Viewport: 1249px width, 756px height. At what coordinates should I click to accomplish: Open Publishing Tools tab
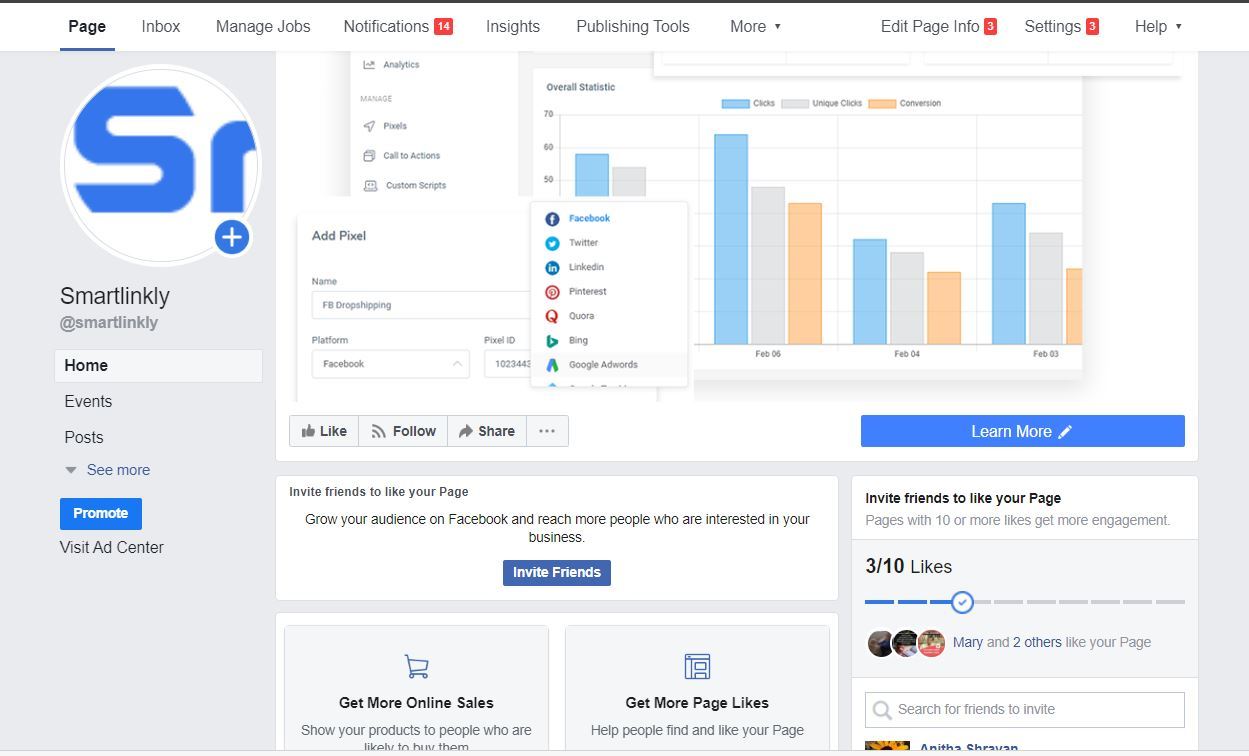coord(633,27)
